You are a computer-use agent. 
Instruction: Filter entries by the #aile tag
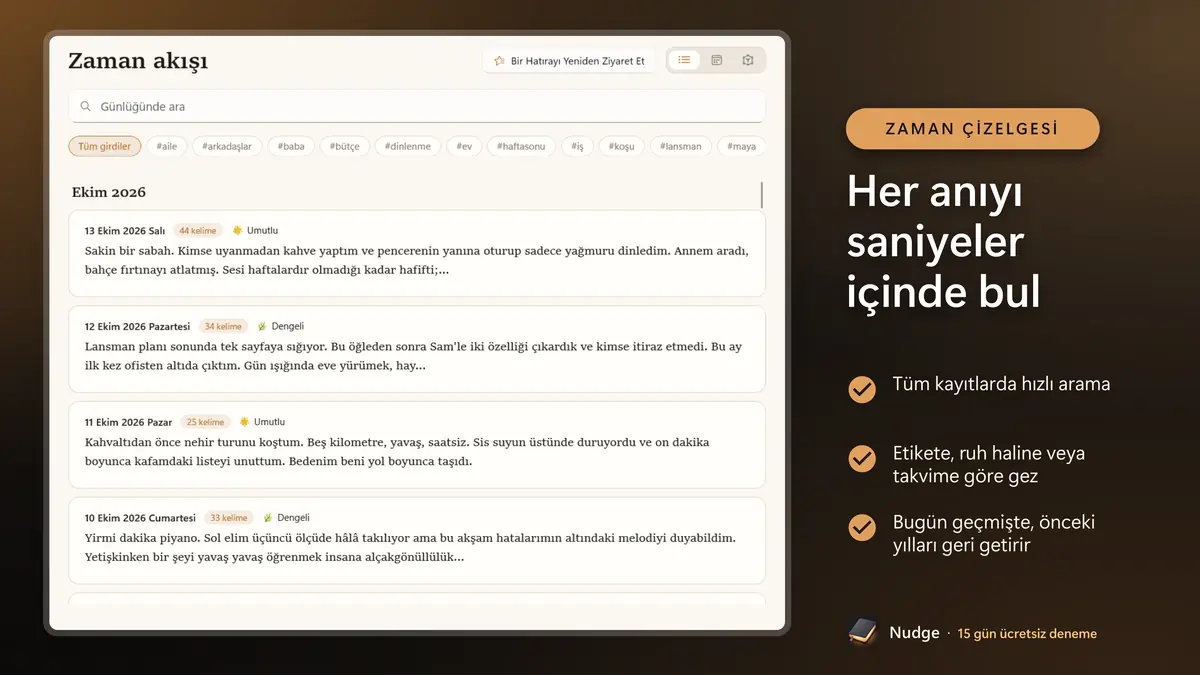pyautogui.click(x=167, y=146)
